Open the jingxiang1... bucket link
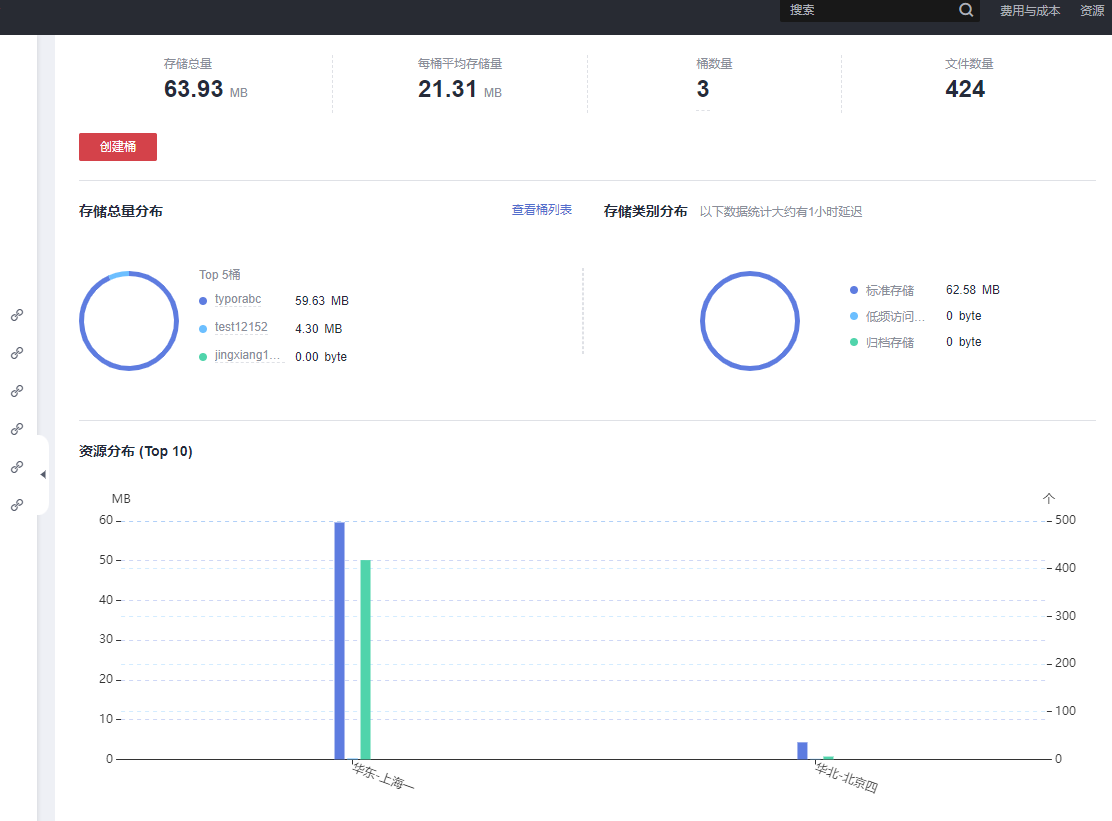 (248, 355)
